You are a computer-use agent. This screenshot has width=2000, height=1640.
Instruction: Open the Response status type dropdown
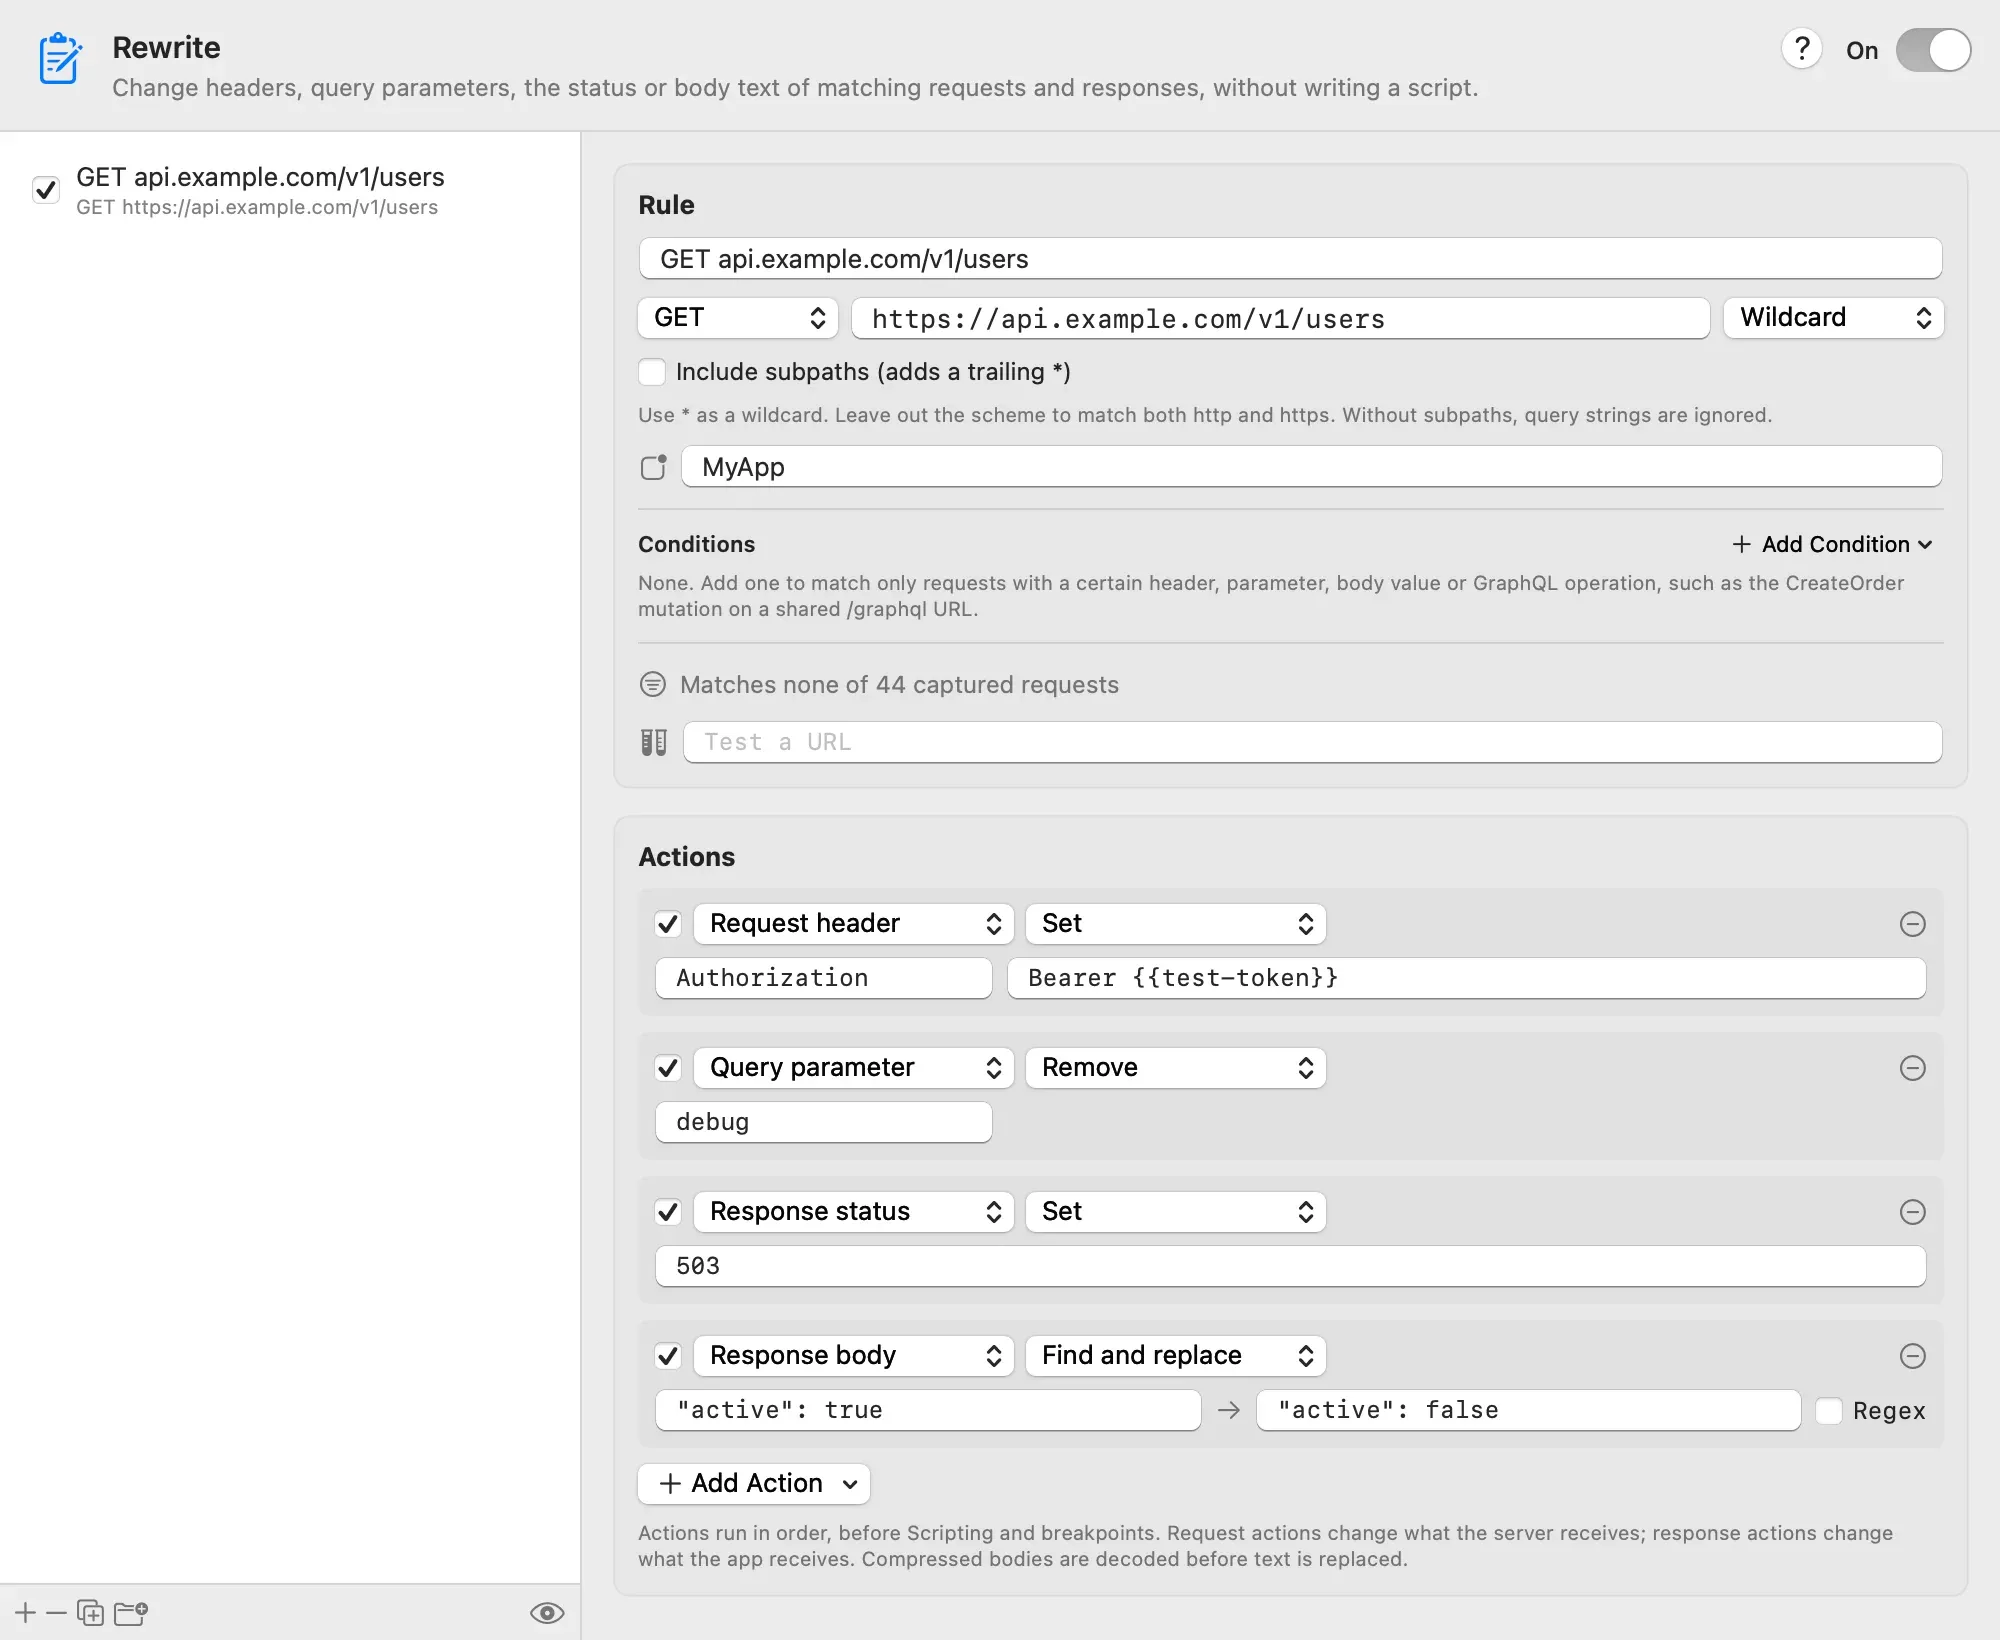pos(854,1212)
